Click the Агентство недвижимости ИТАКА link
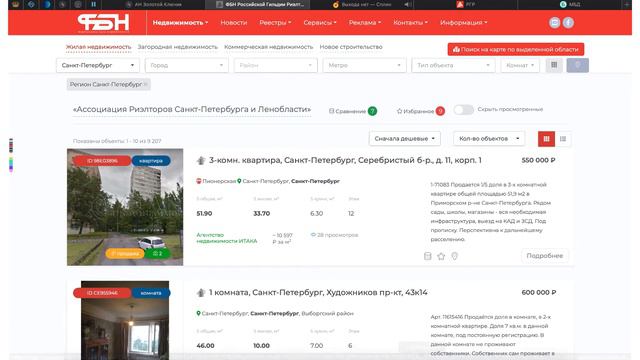The height and width of the screenshot is (360, 640). [x=227, y=238]
